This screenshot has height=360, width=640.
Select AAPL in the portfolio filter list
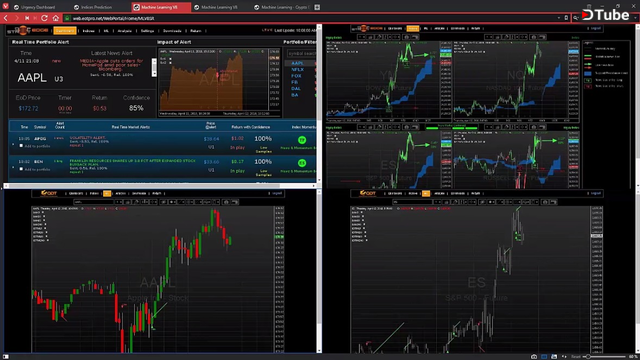pos(297,63)
